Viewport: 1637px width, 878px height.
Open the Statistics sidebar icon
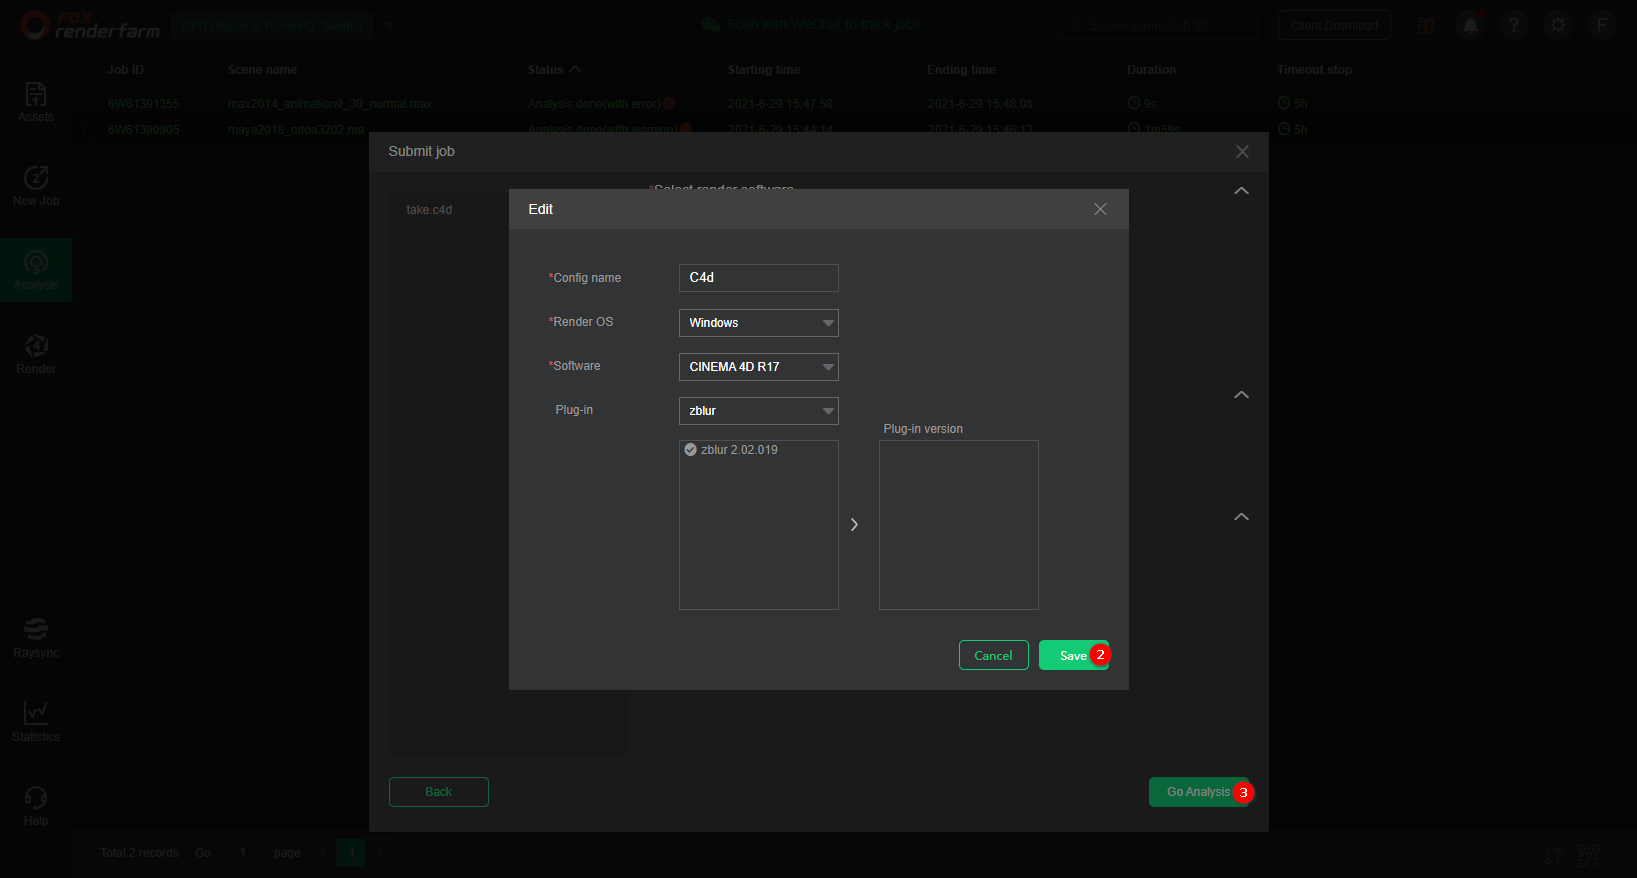point(36,713)
